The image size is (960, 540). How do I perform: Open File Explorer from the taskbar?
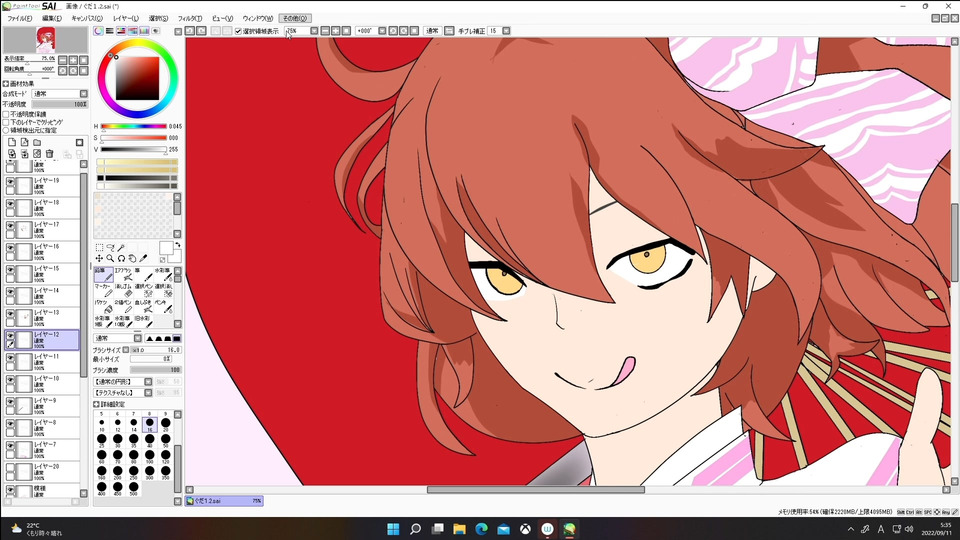pyautogui.click(x=459, y=529)
